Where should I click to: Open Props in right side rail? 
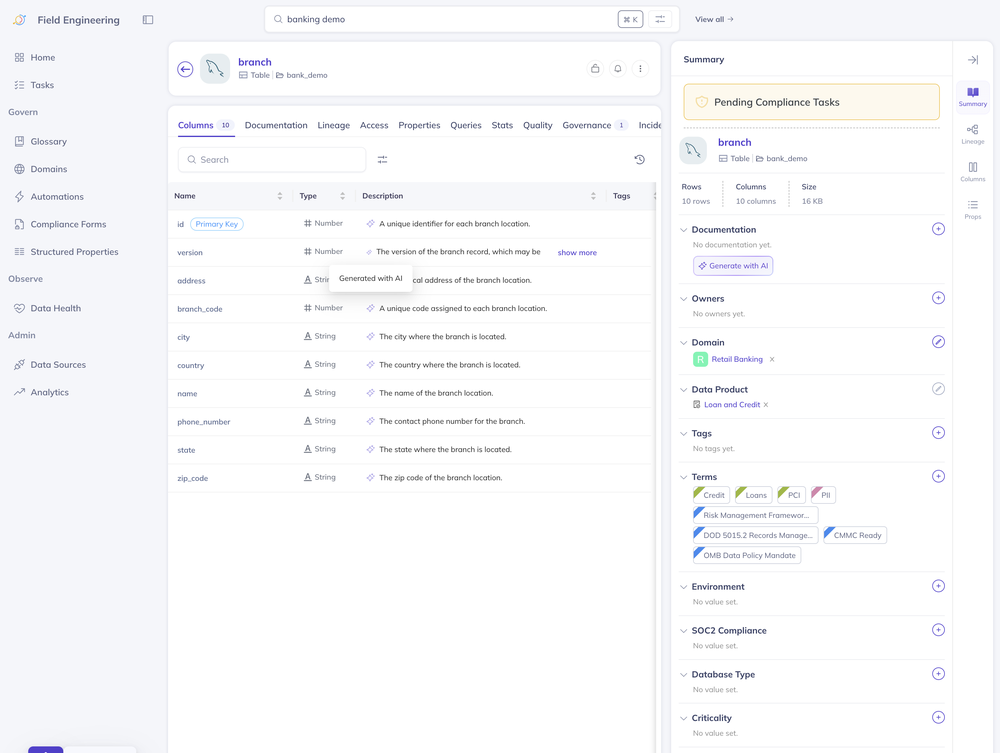pyautogui.click(x=973, y=210)
